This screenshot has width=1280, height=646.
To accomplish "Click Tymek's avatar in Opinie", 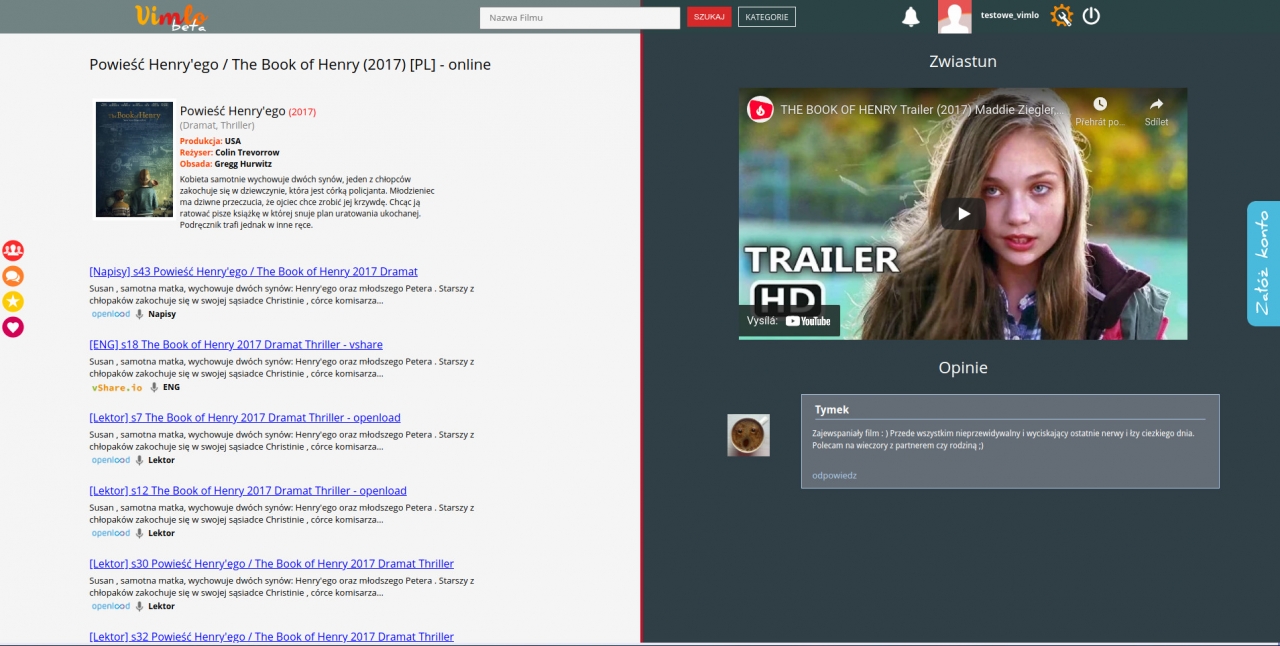I will click(x=748, y=435).
